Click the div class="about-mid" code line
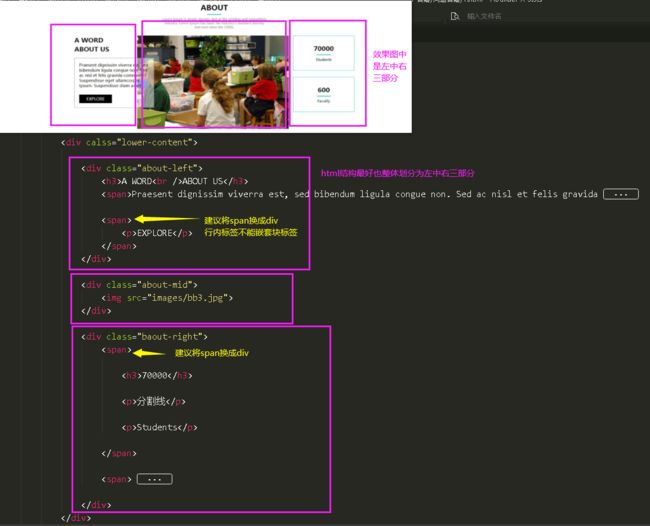Image resolution: width=650 pixels, height=526 pixels. click(139, 285)
